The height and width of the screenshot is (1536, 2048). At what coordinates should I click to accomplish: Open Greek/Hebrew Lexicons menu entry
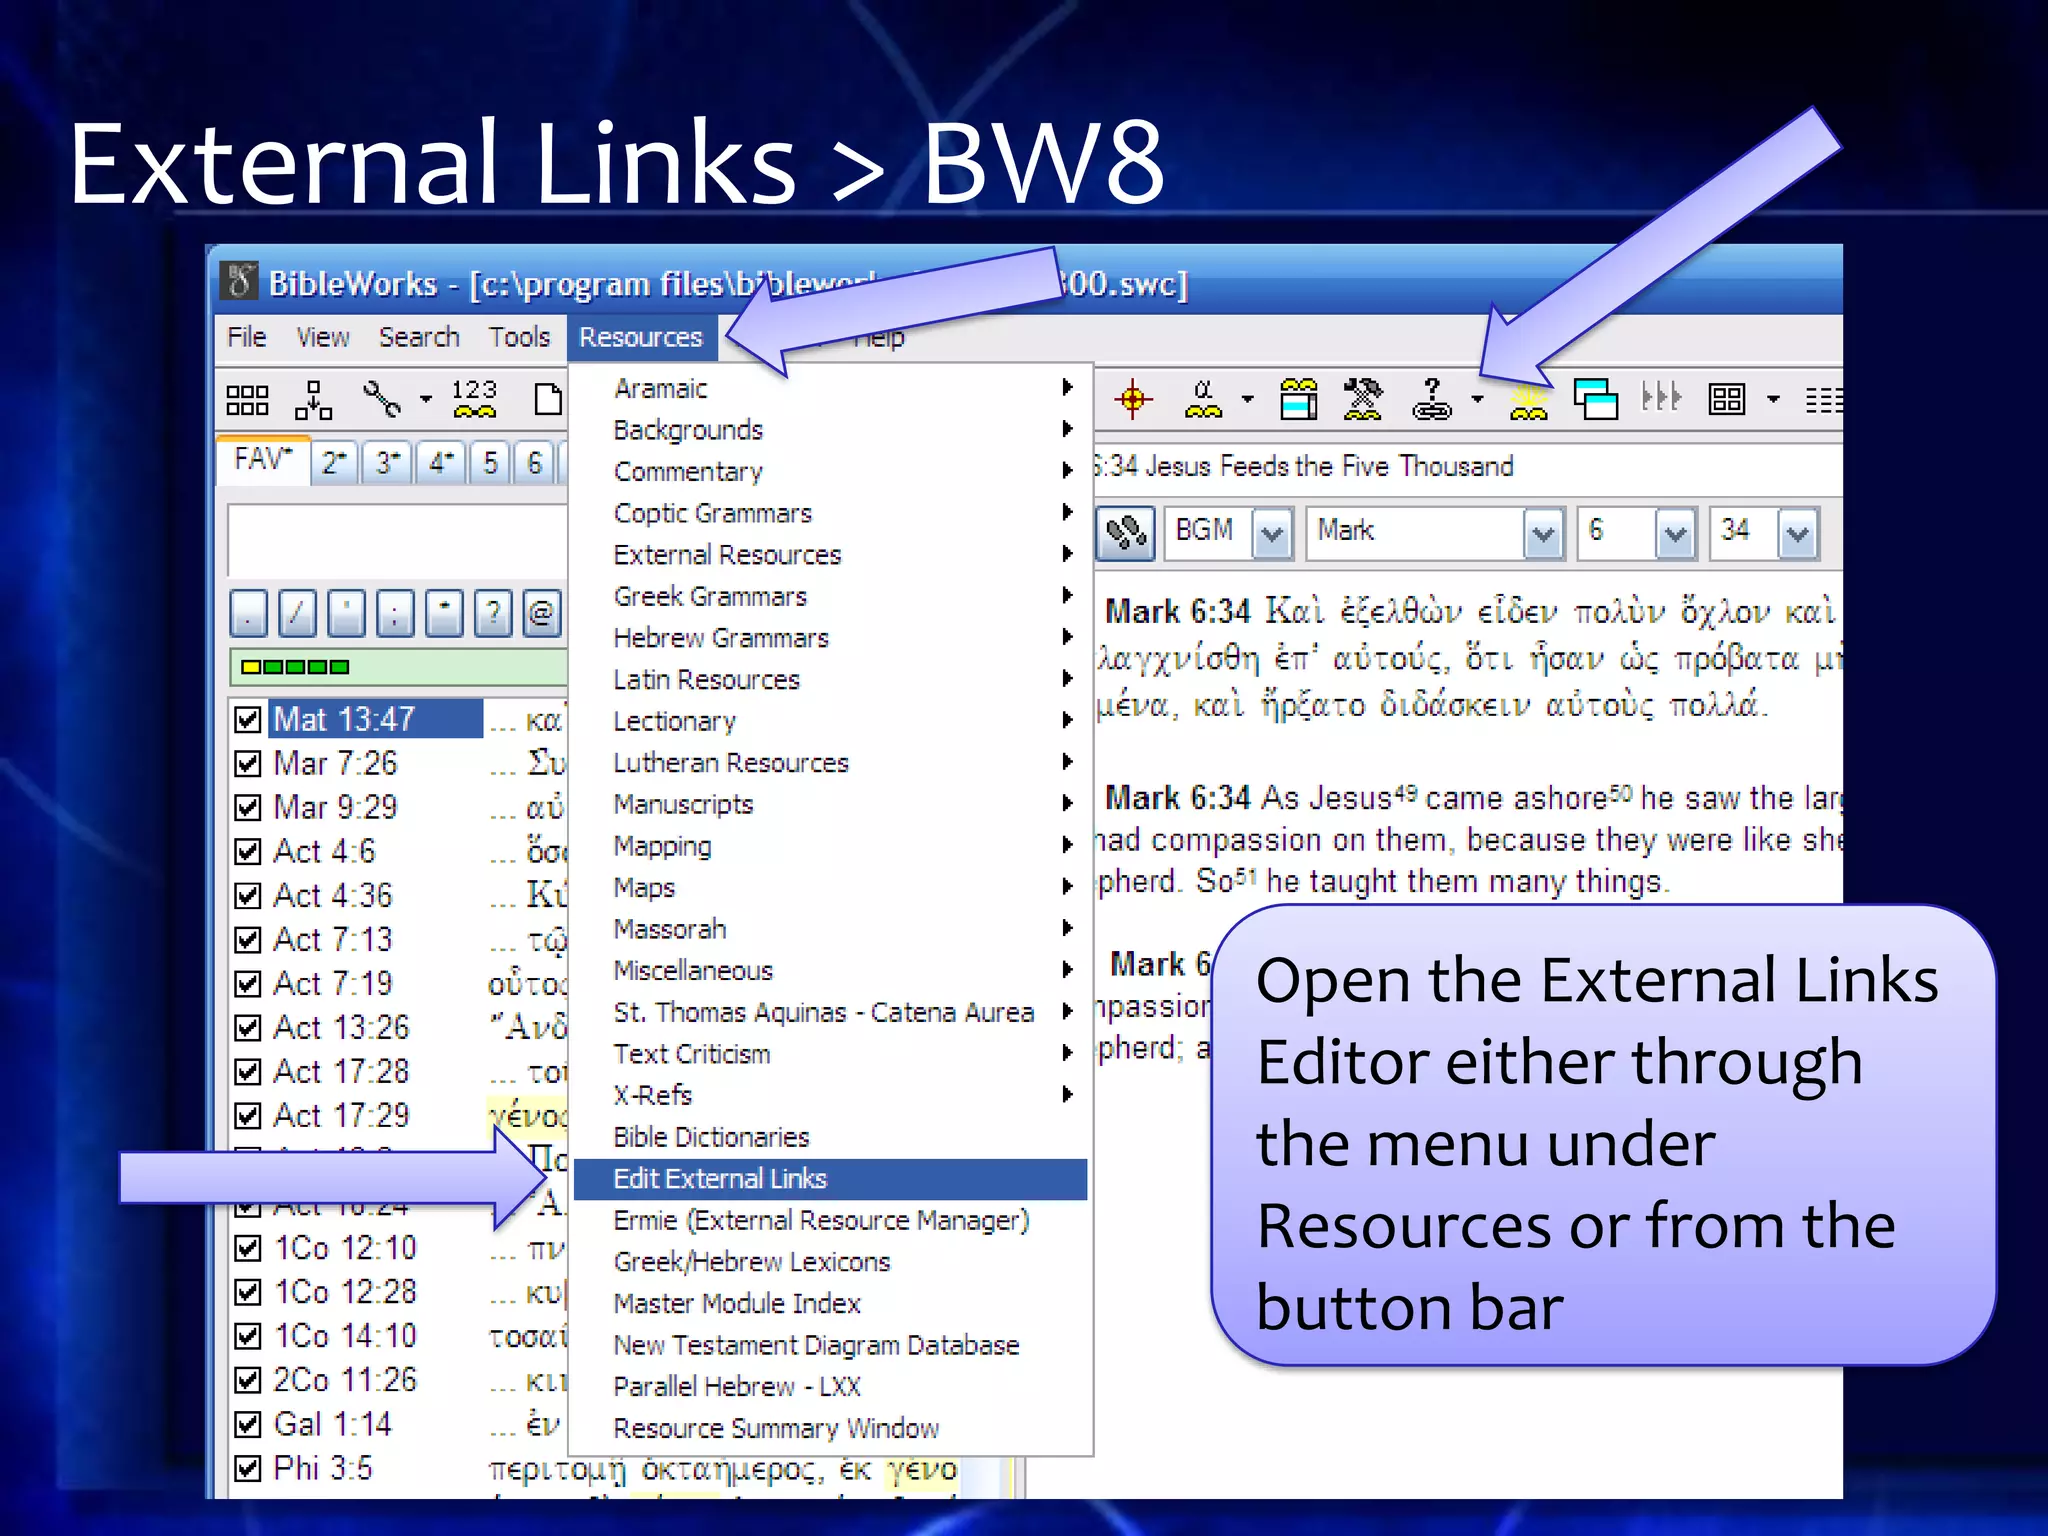tap(830, 1262)
